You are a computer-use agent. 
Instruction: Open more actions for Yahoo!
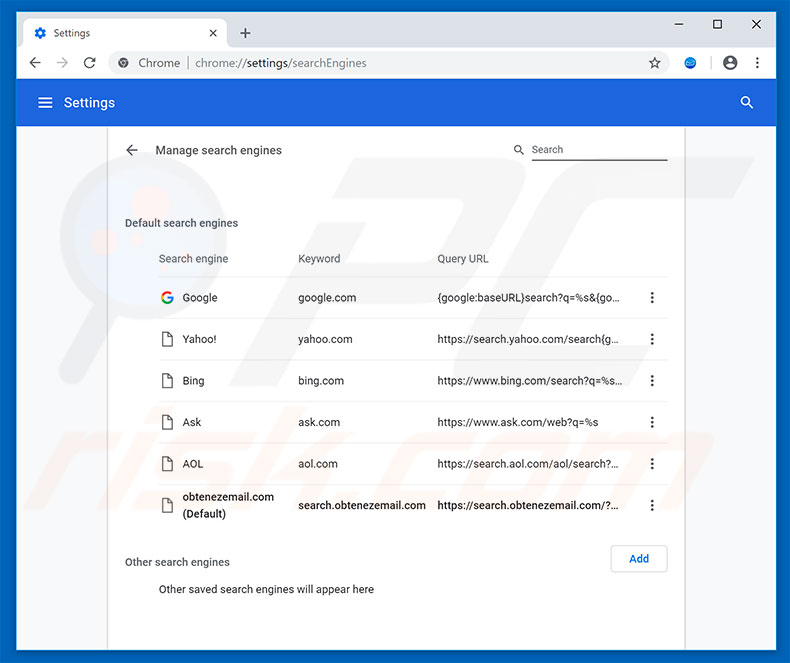pyautogui.click(x=652, y=339)
